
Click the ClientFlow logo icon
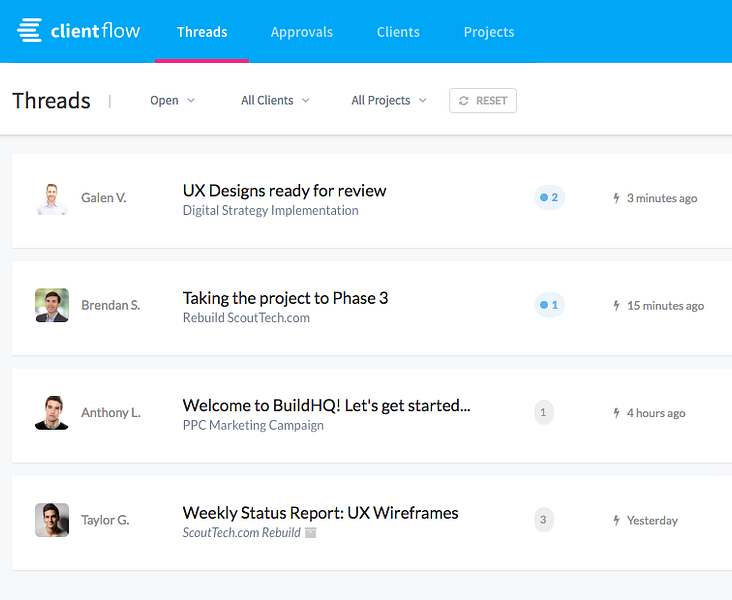29,31
